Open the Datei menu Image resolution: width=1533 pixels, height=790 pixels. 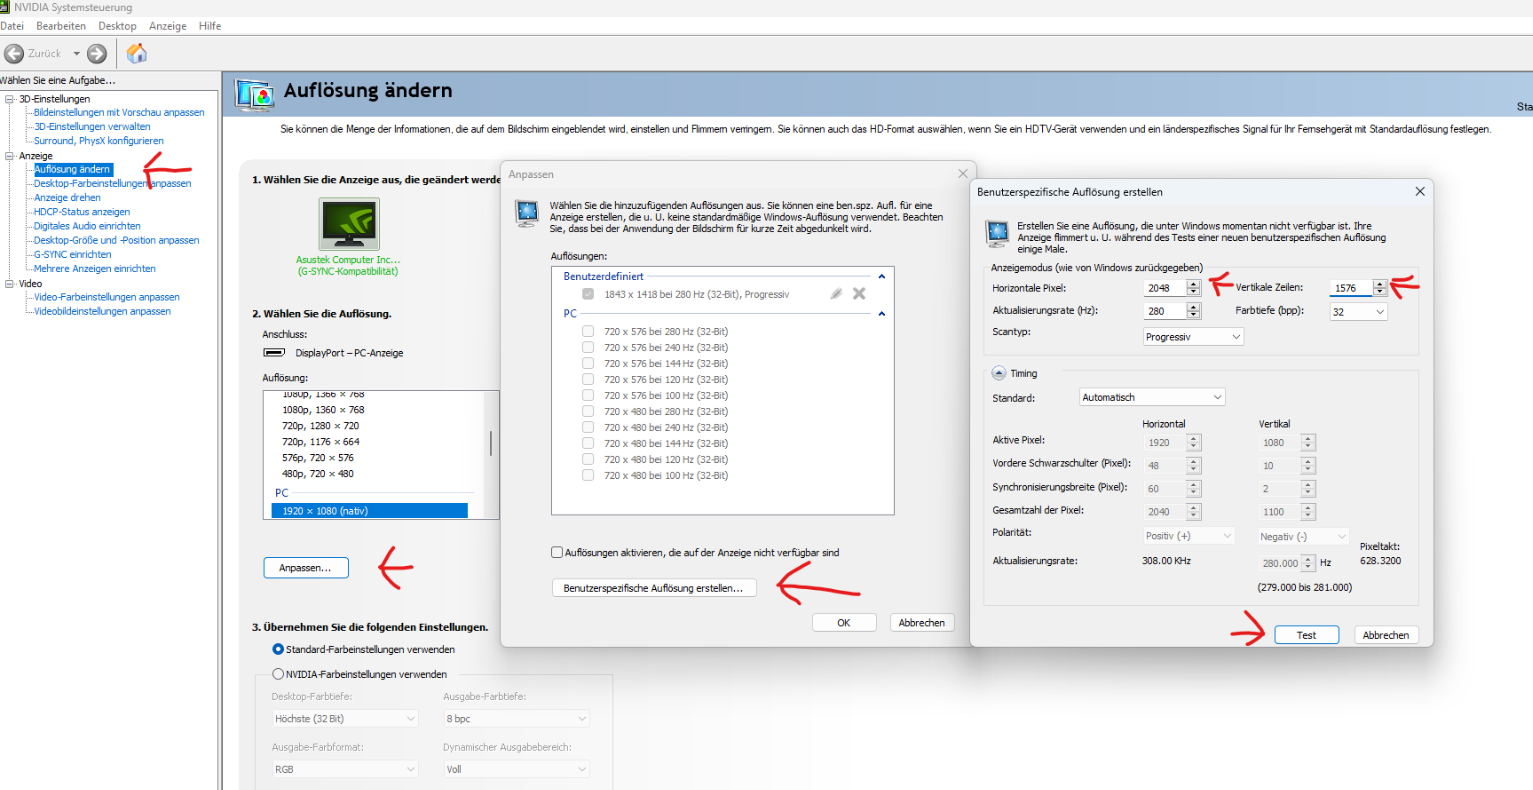click(x=12, y=26)
